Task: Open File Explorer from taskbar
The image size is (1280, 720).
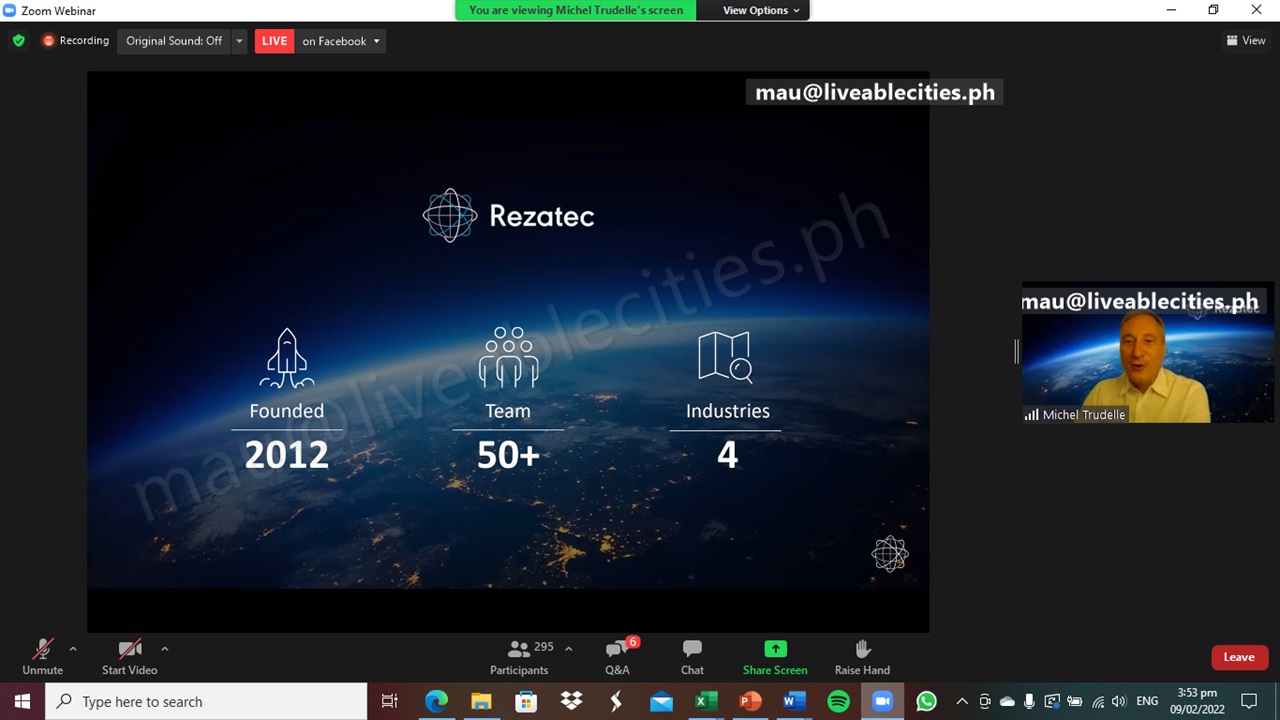Action: tap(481, 701)
